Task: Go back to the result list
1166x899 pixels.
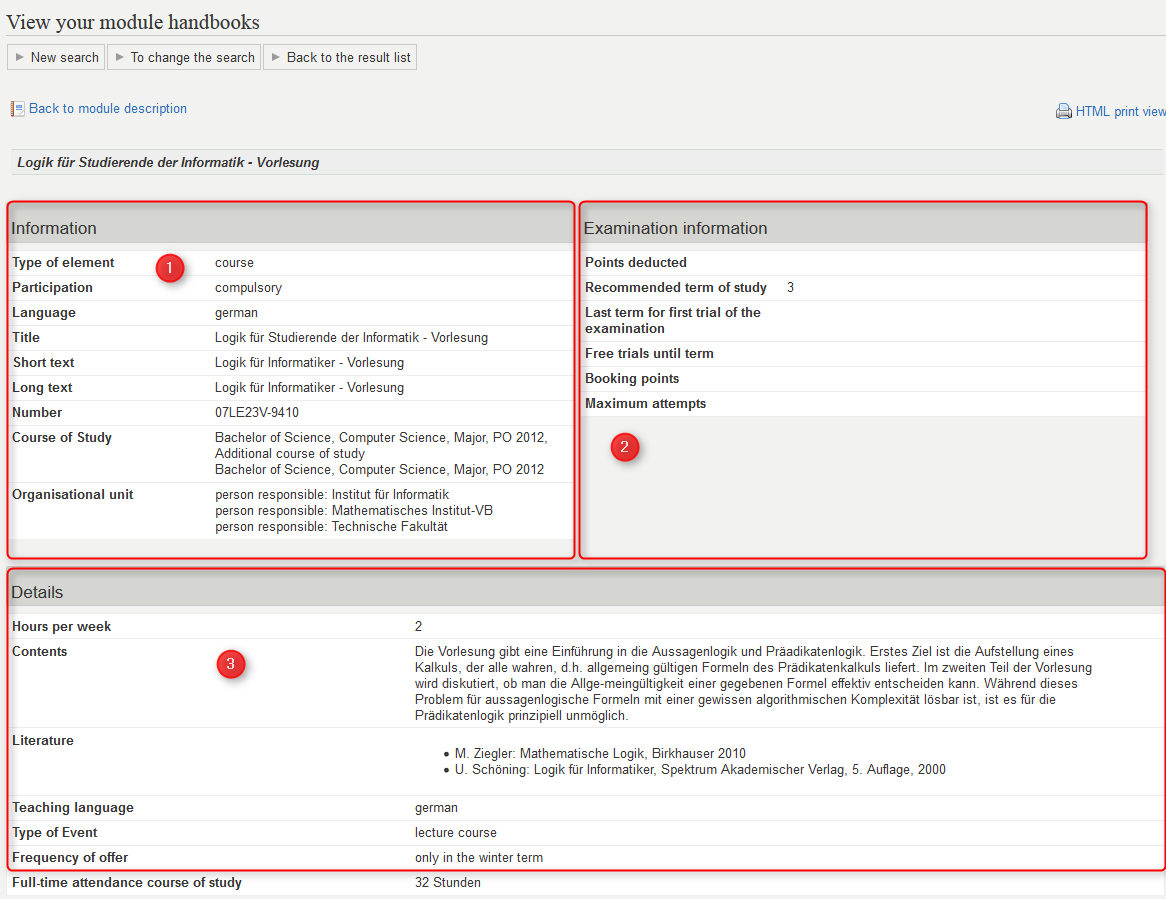Action: point(340,57)
